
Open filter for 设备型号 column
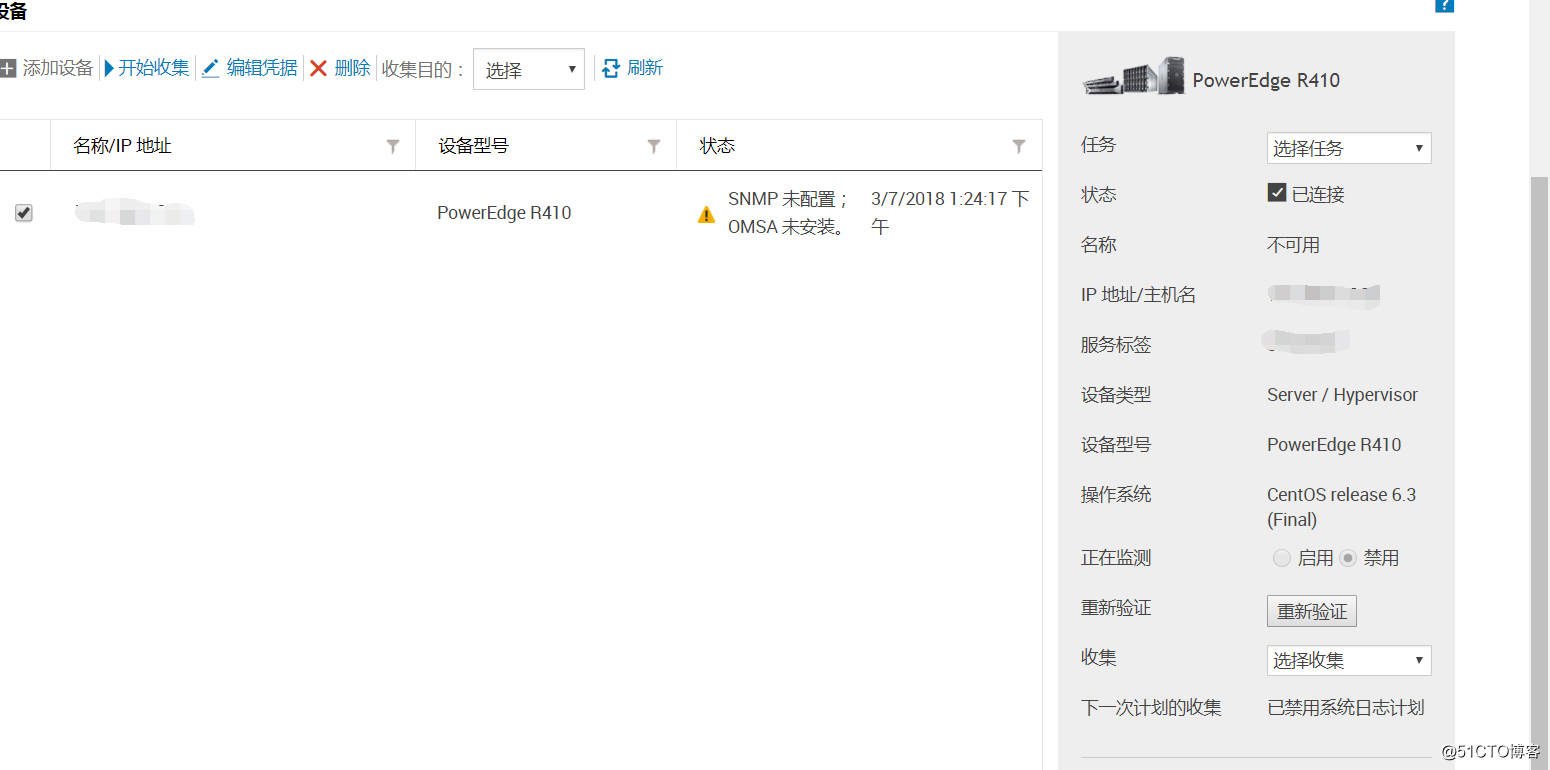coord(654,146)
